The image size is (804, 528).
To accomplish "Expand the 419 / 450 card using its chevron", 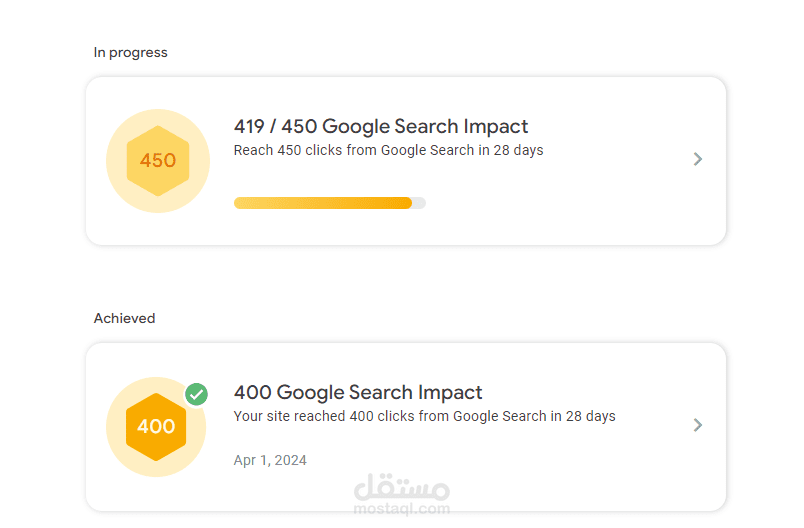I will pos(698,159).
